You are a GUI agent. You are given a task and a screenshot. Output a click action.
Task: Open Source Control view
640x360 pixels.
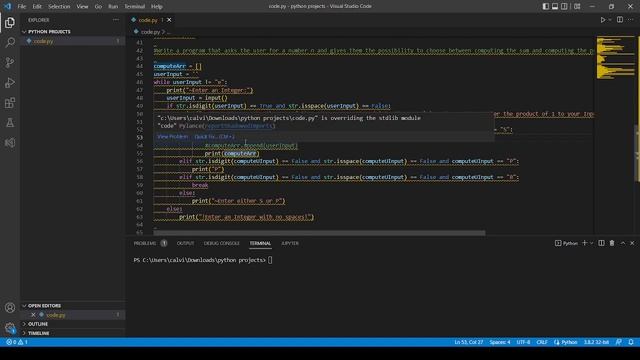(x=10, y=62)
